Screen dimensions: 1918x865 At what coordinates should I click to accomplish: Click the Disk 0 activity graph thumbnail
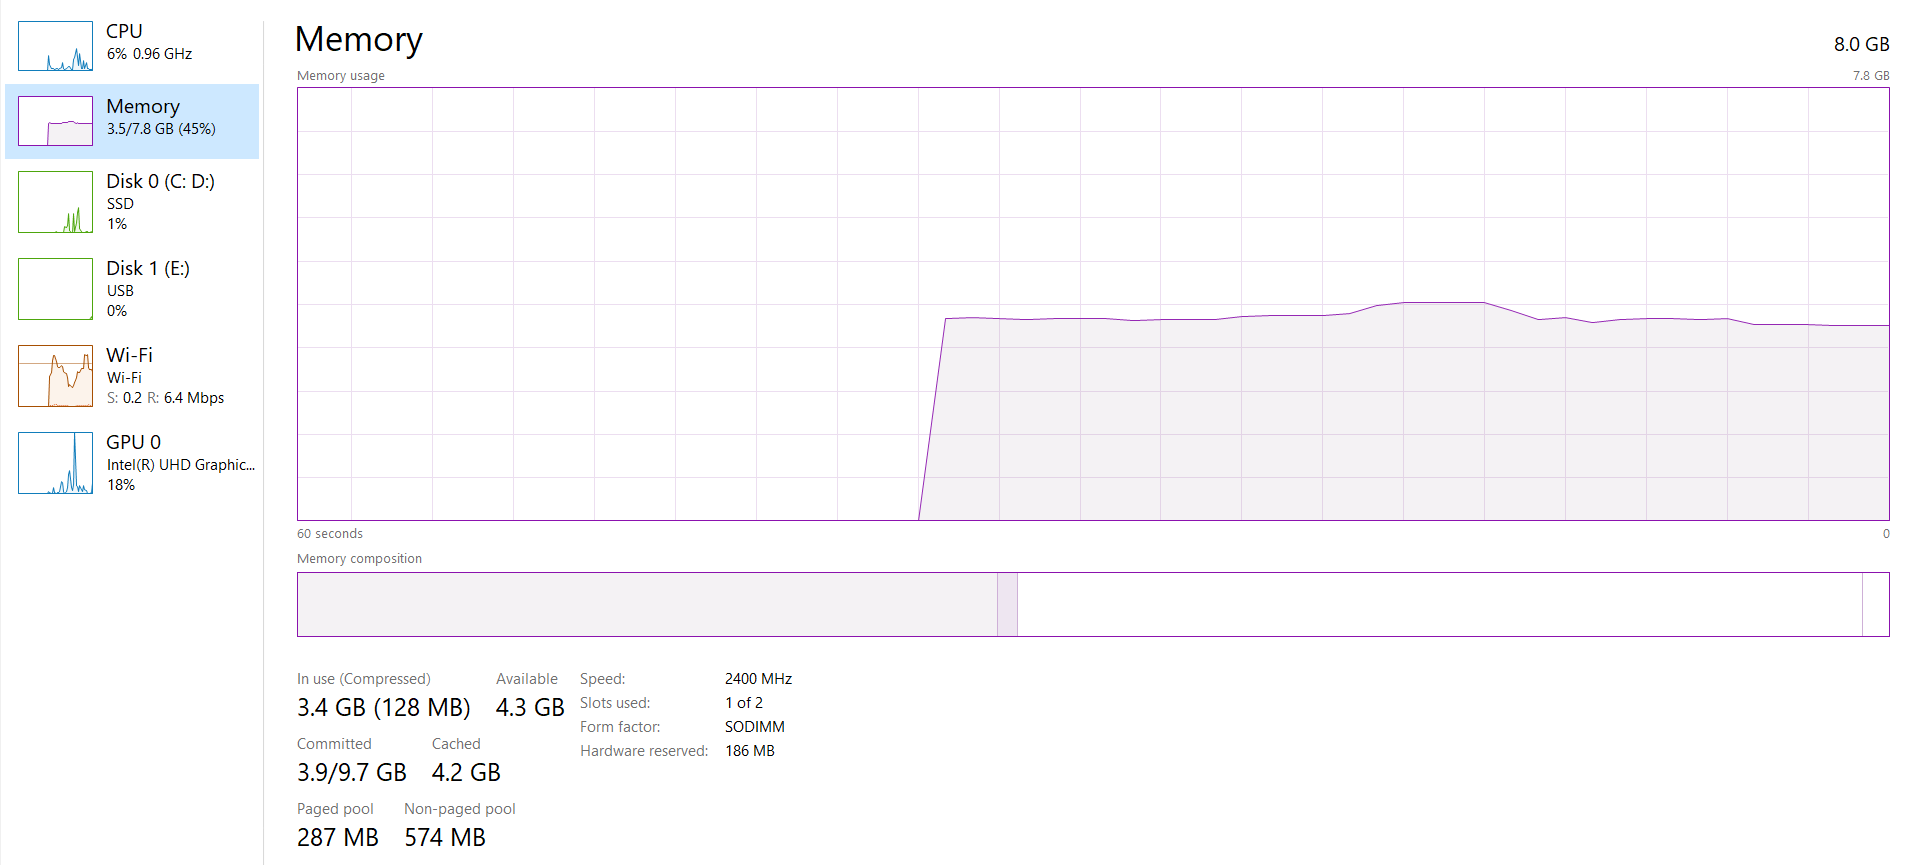point(55,202)
